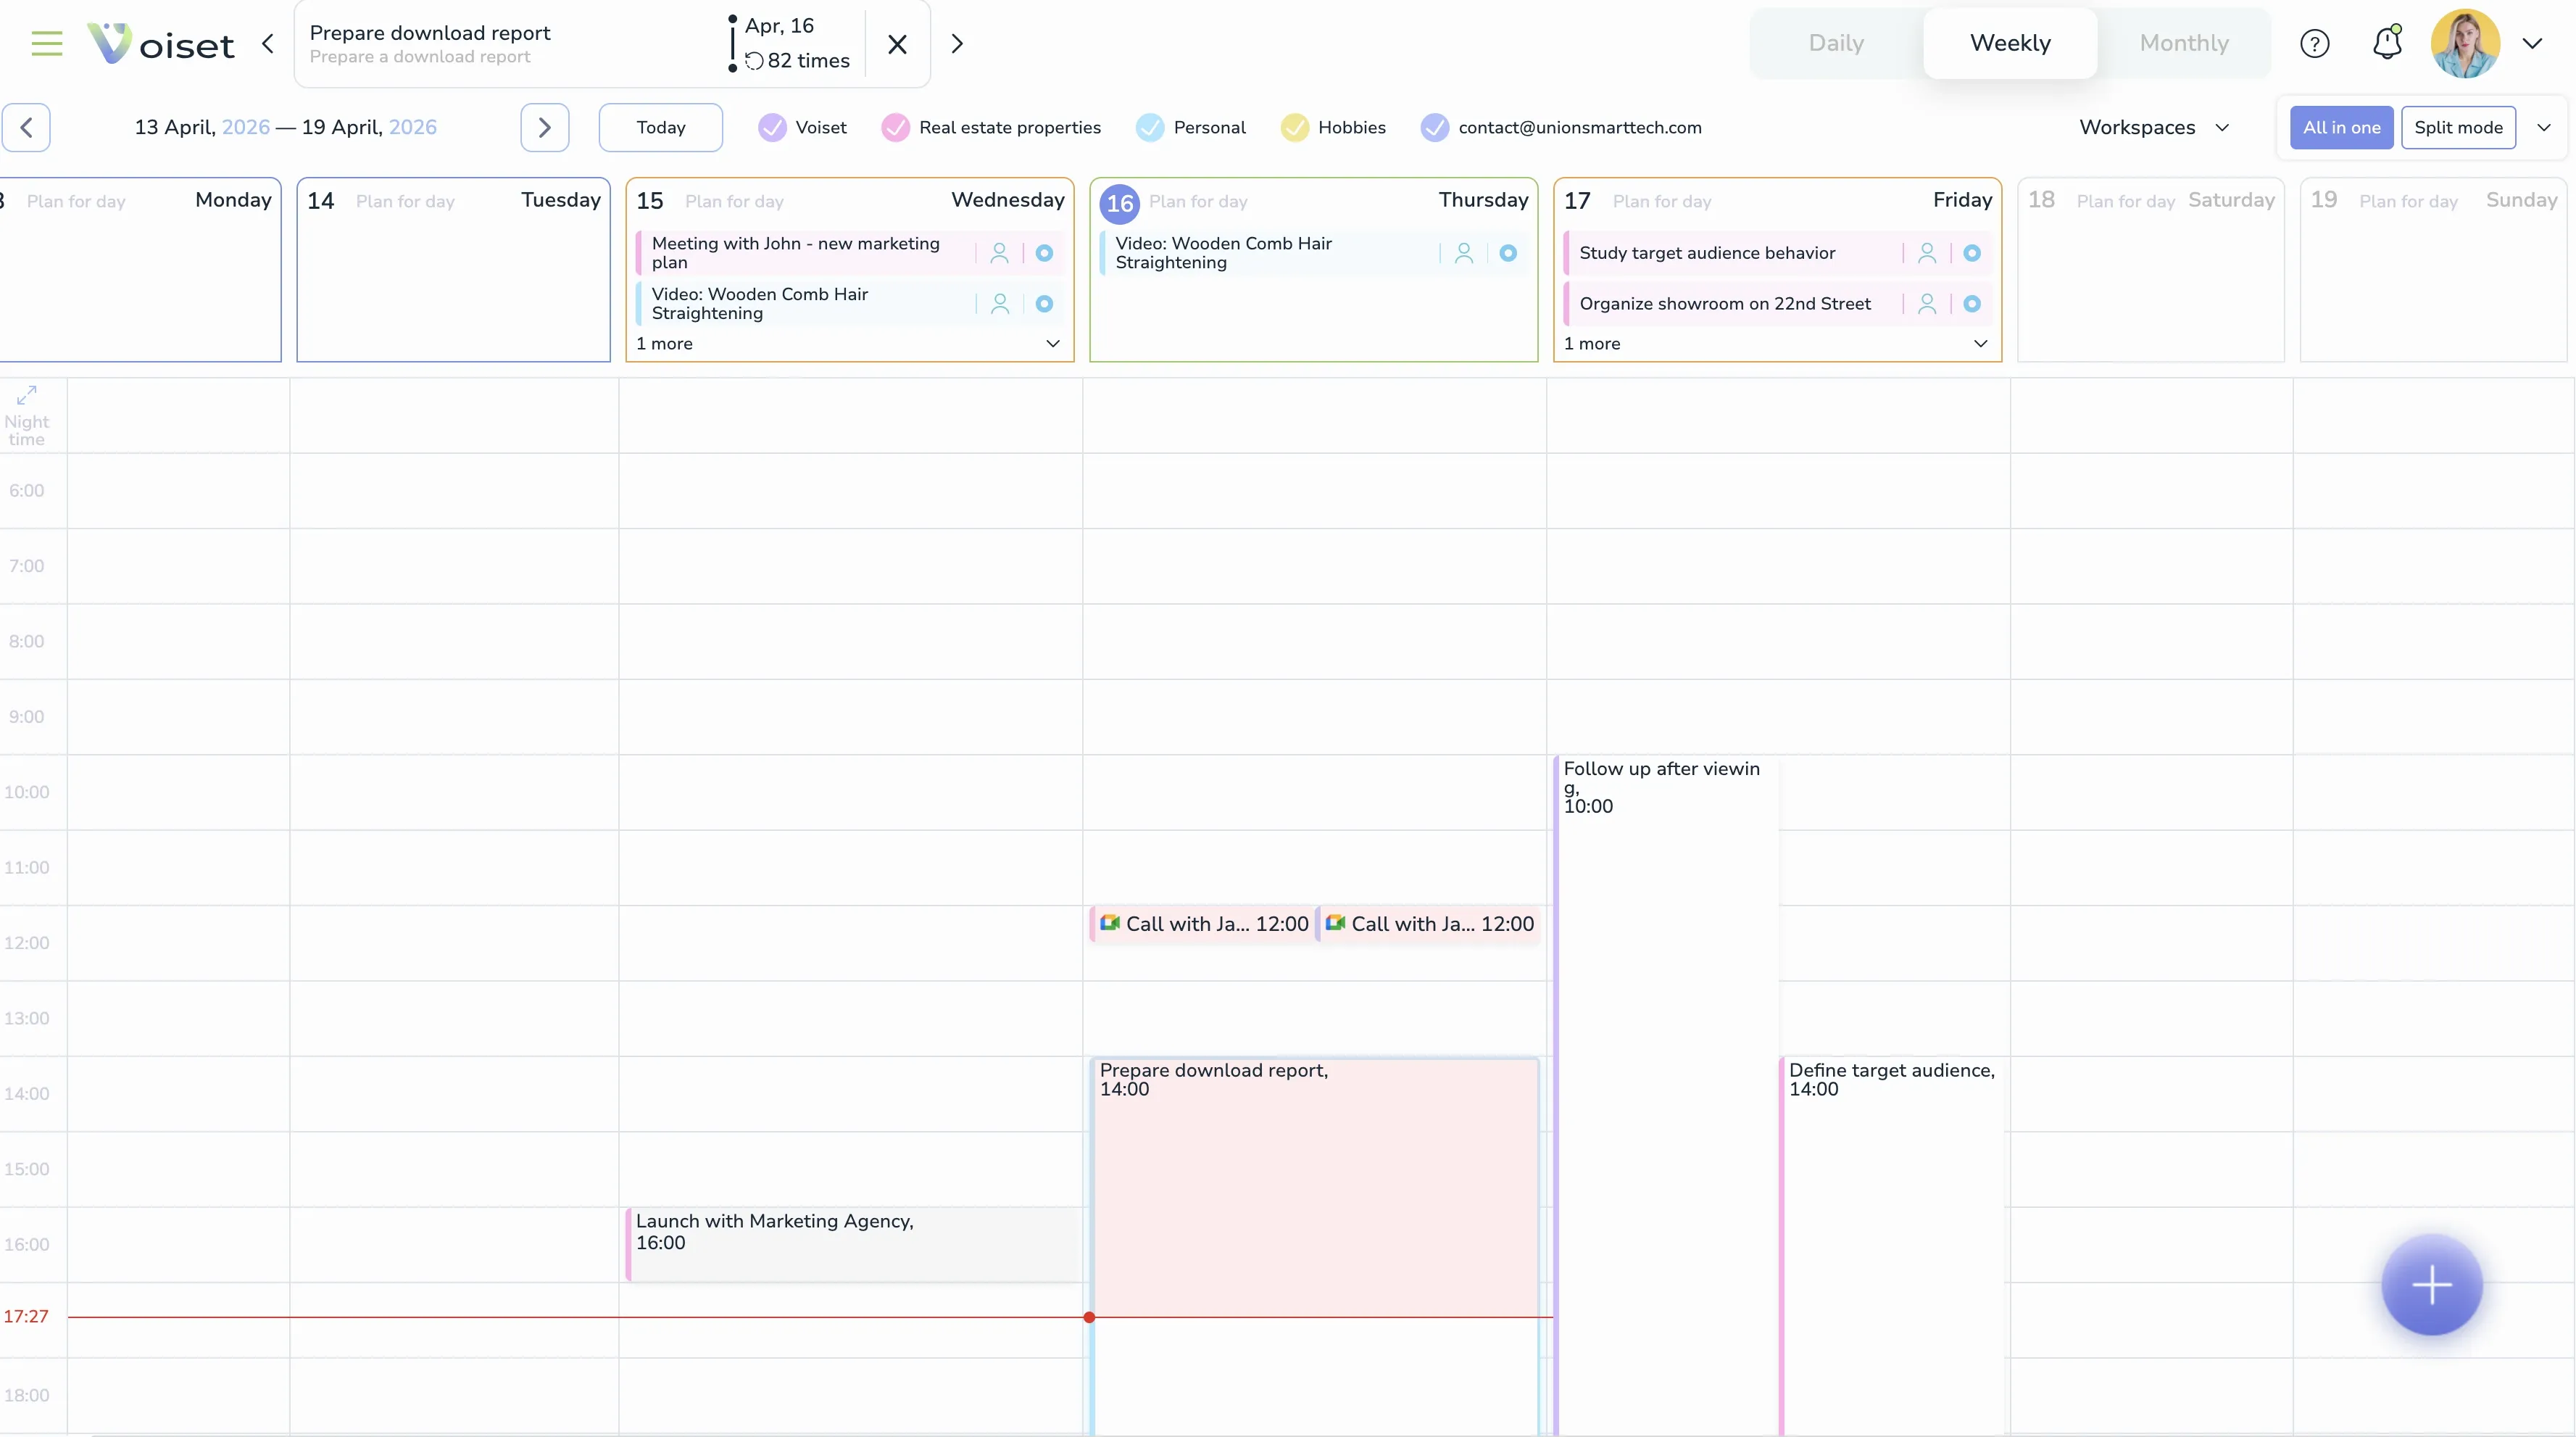This screenshot has width=2576, height=1437.
Task: Switch to Monthly view
Action: [2186, 43]
